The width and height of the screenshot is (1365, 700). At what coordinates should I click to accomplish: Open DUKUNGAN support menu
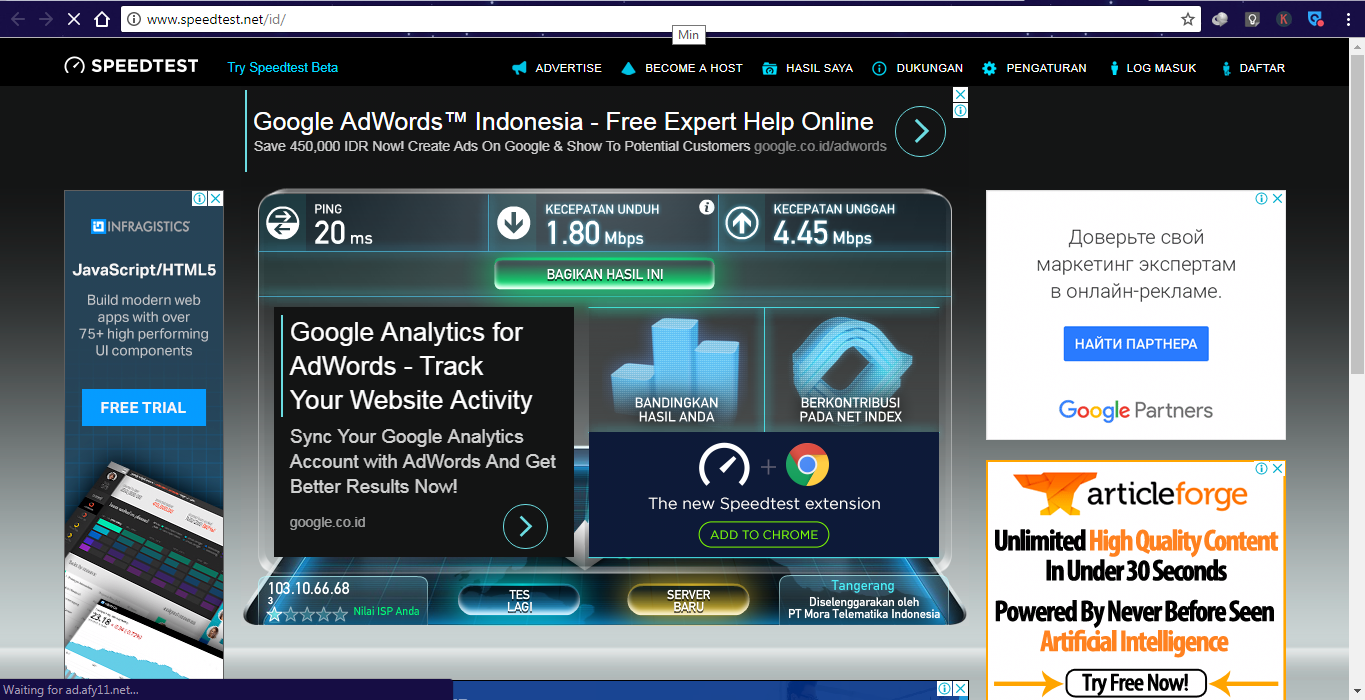[x=929, y=68]
